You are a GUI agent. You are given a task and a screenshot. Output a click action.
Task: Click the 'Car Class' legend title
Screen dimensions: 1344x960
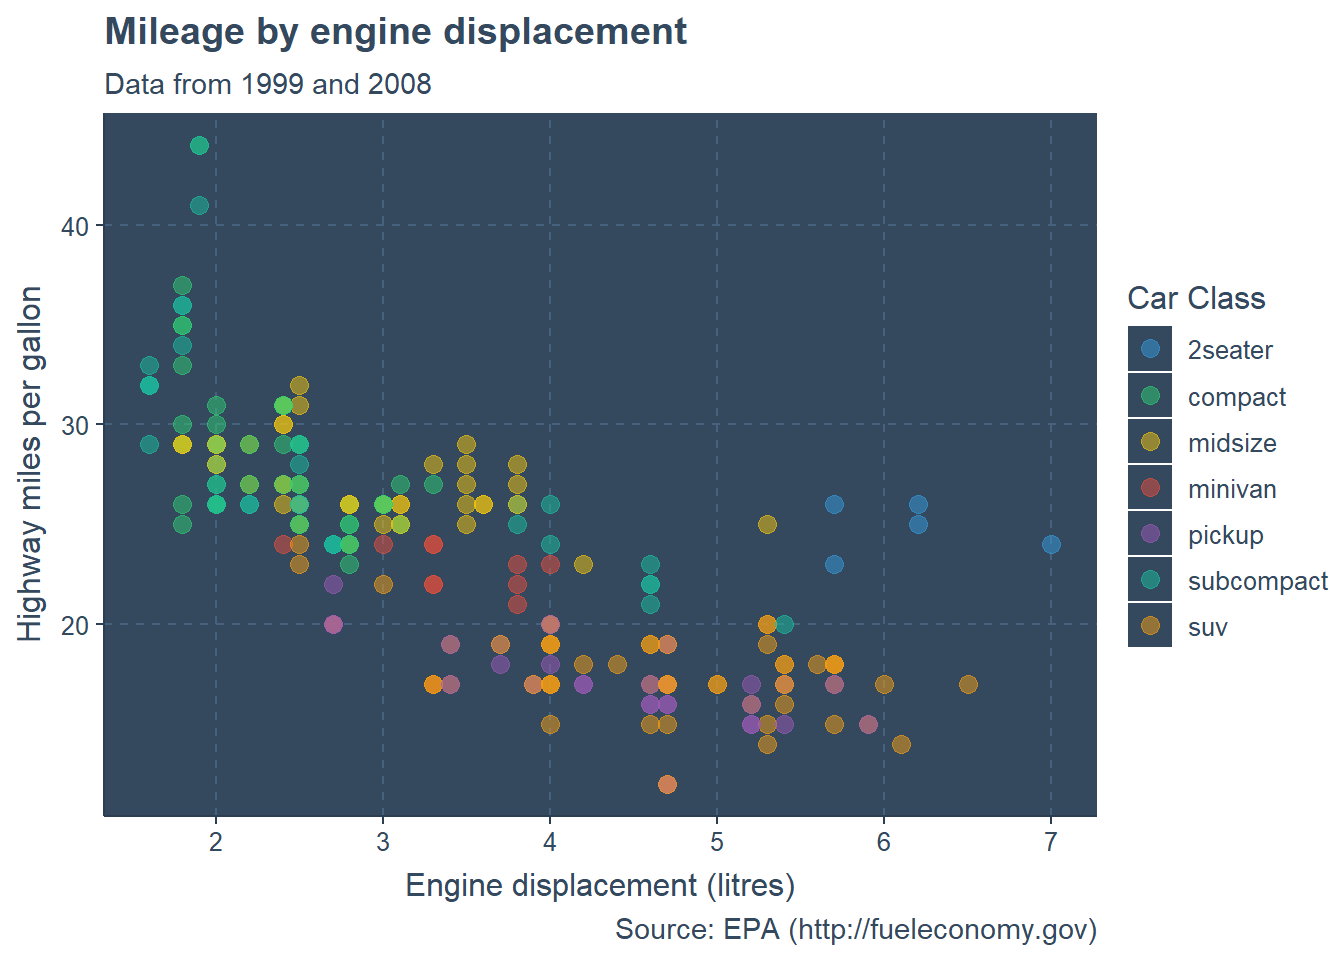click(x=1196, y=298)
